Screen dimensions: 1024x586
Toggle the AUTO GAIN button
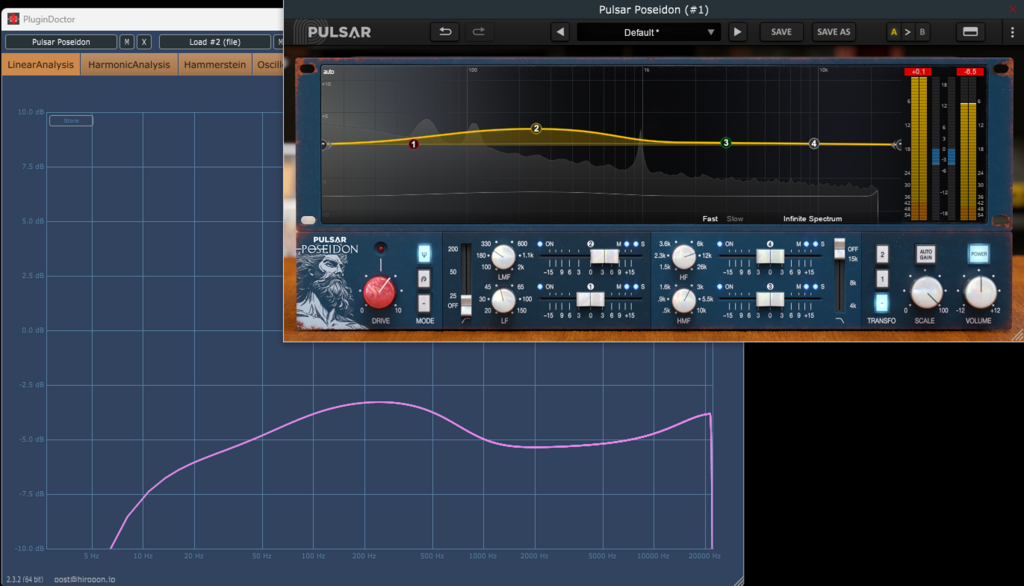tap(925, 254)
